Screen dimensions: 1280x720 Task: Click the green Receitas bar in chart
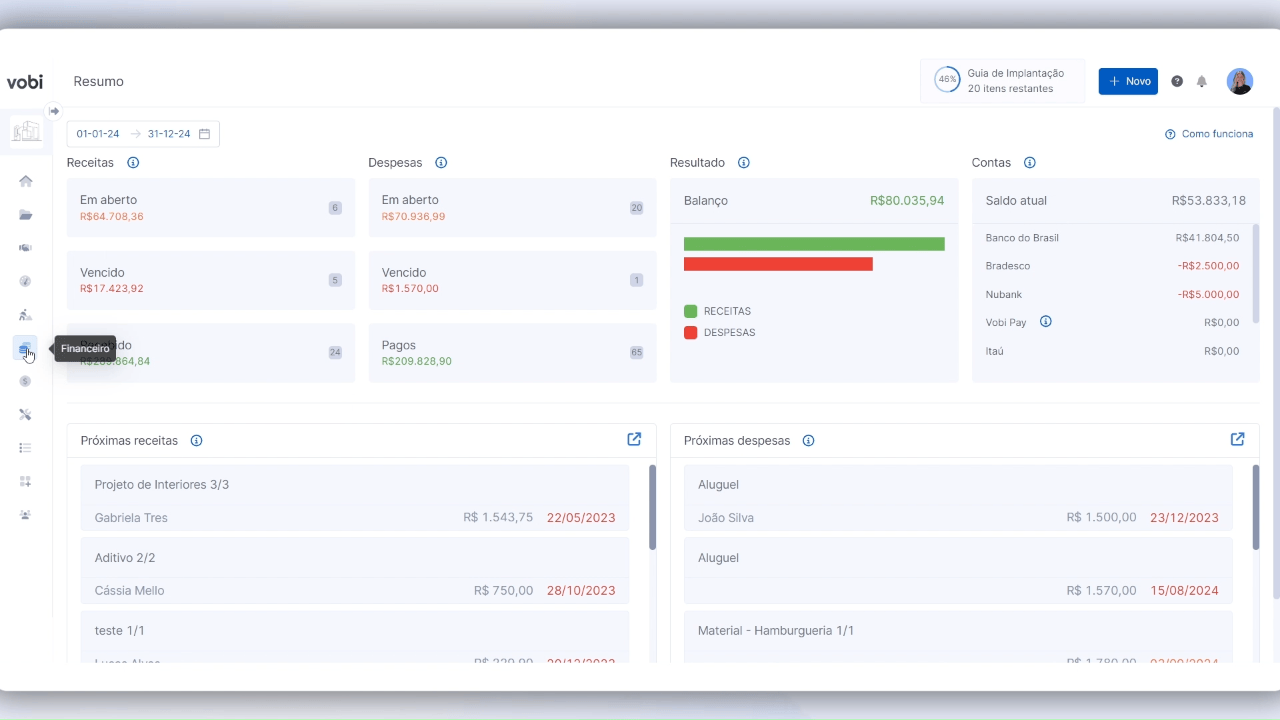(x=814, y=244)
